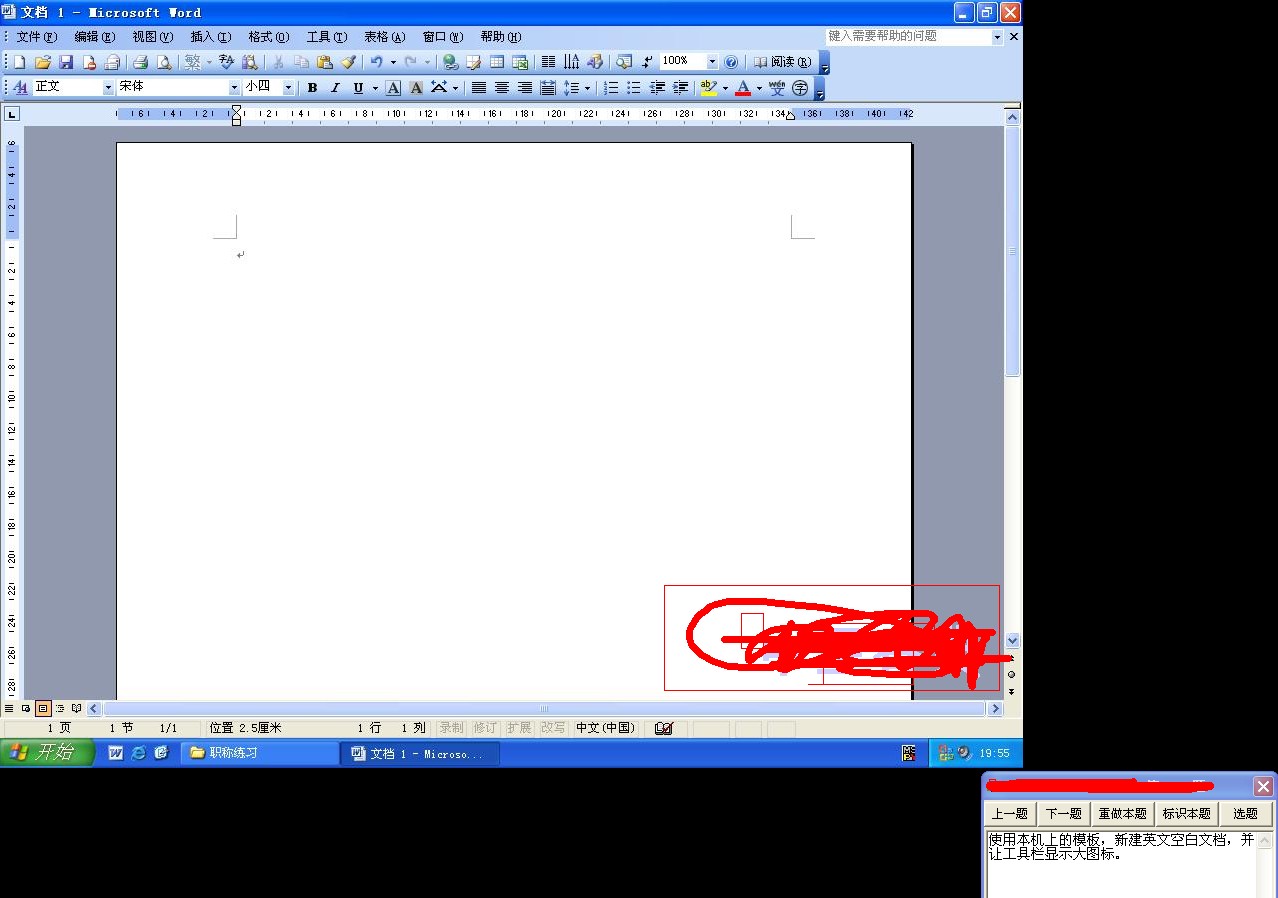
Task: Click the Windows 开始 Start button
Action: (x=46, y=753)
